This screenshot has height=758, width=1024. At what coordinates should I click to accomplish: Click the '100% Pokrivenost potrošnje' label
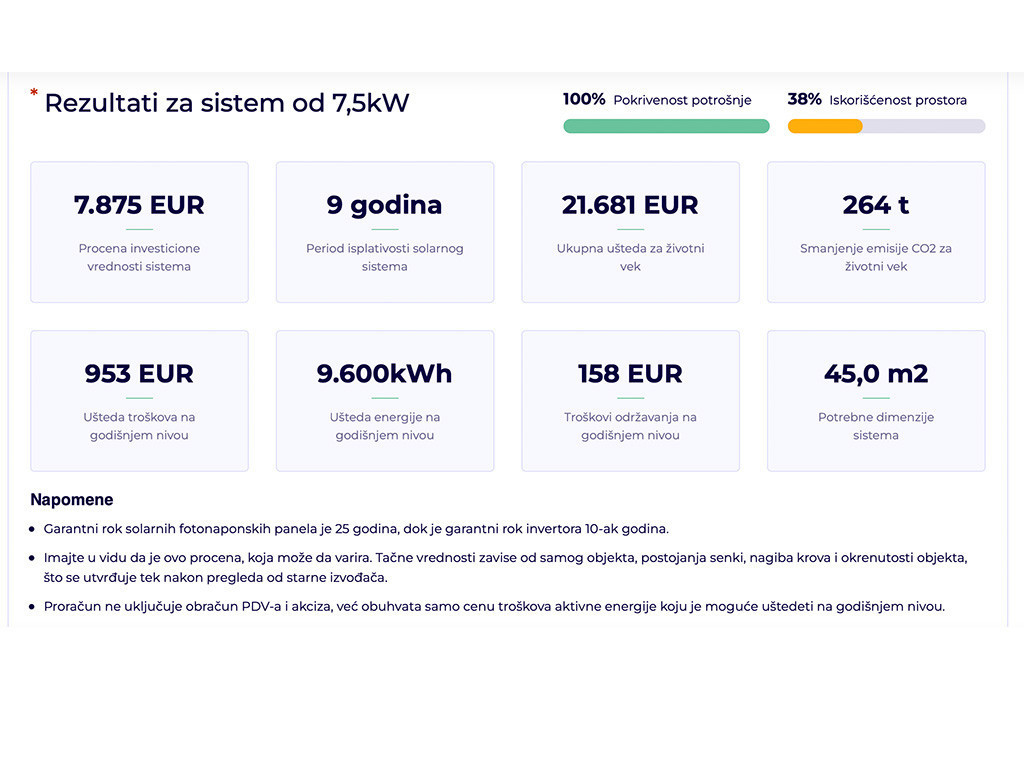(x=657, y=100)
